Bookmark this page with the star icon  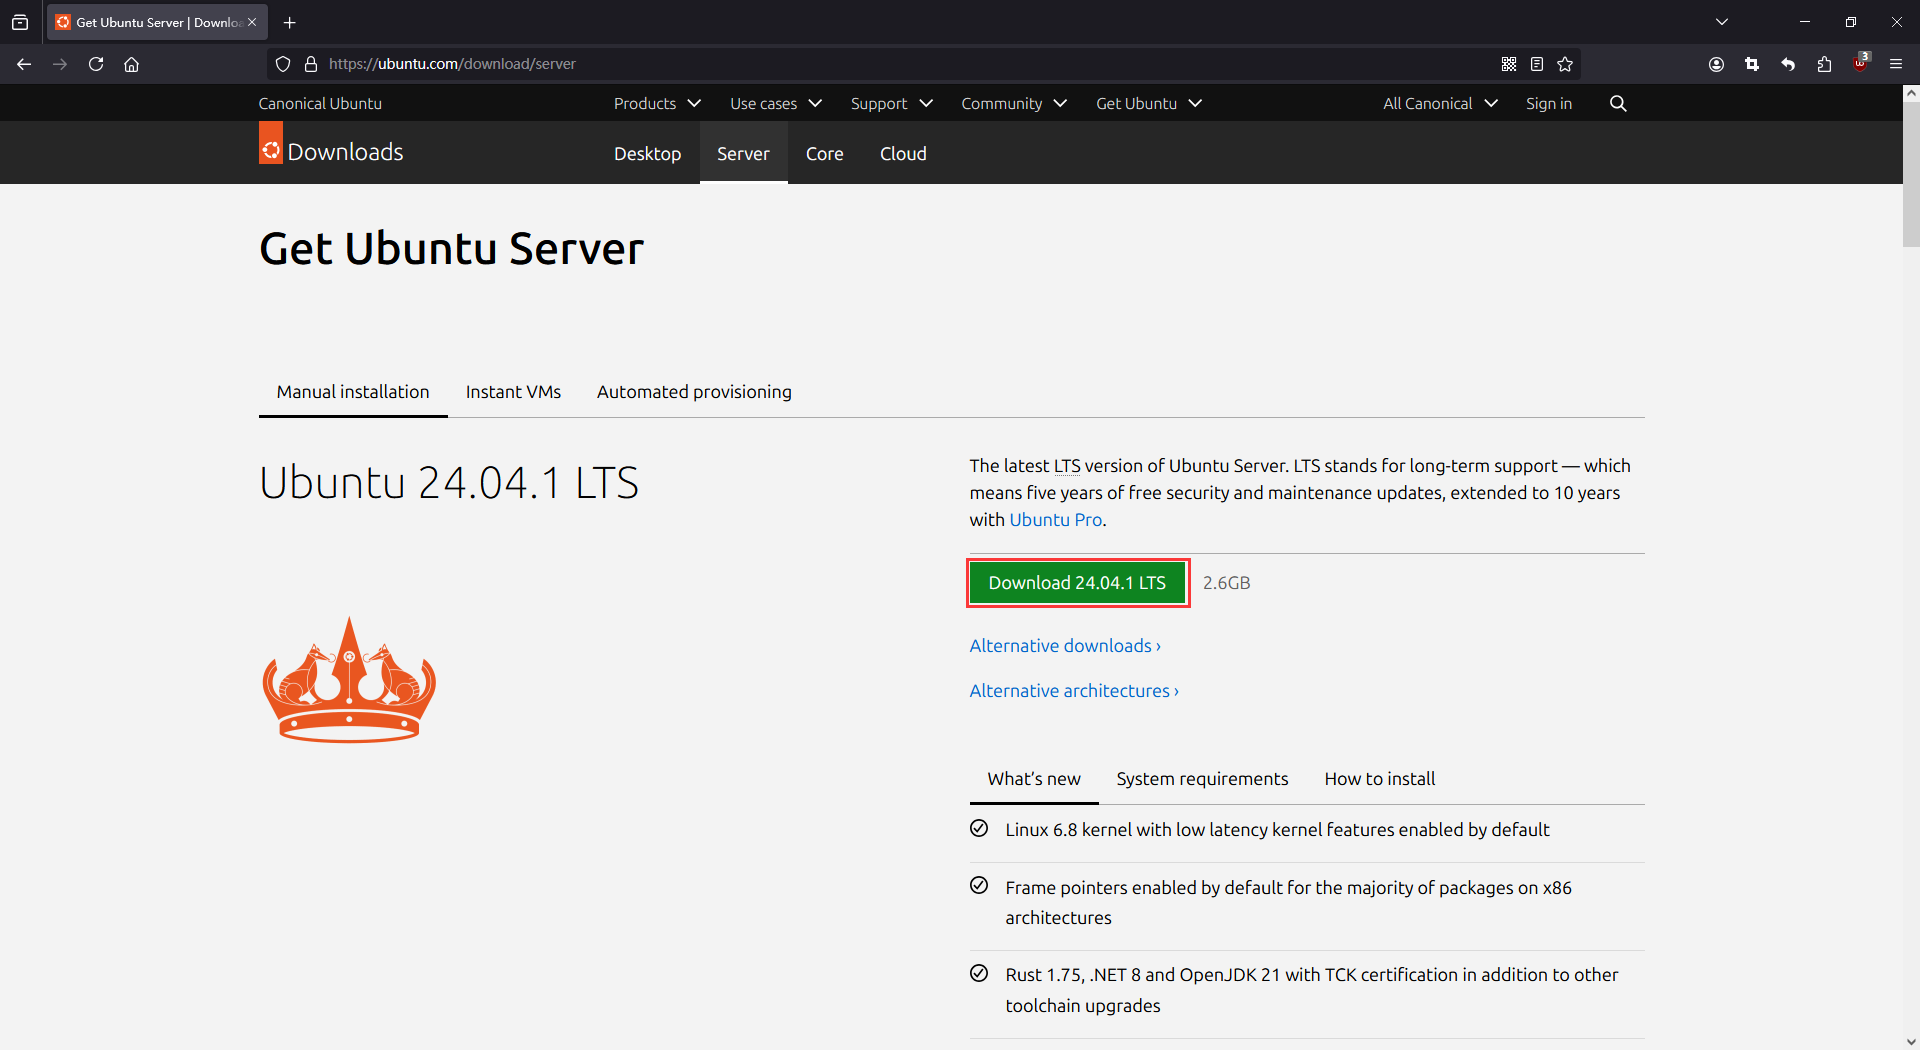tap(1565, 64)
